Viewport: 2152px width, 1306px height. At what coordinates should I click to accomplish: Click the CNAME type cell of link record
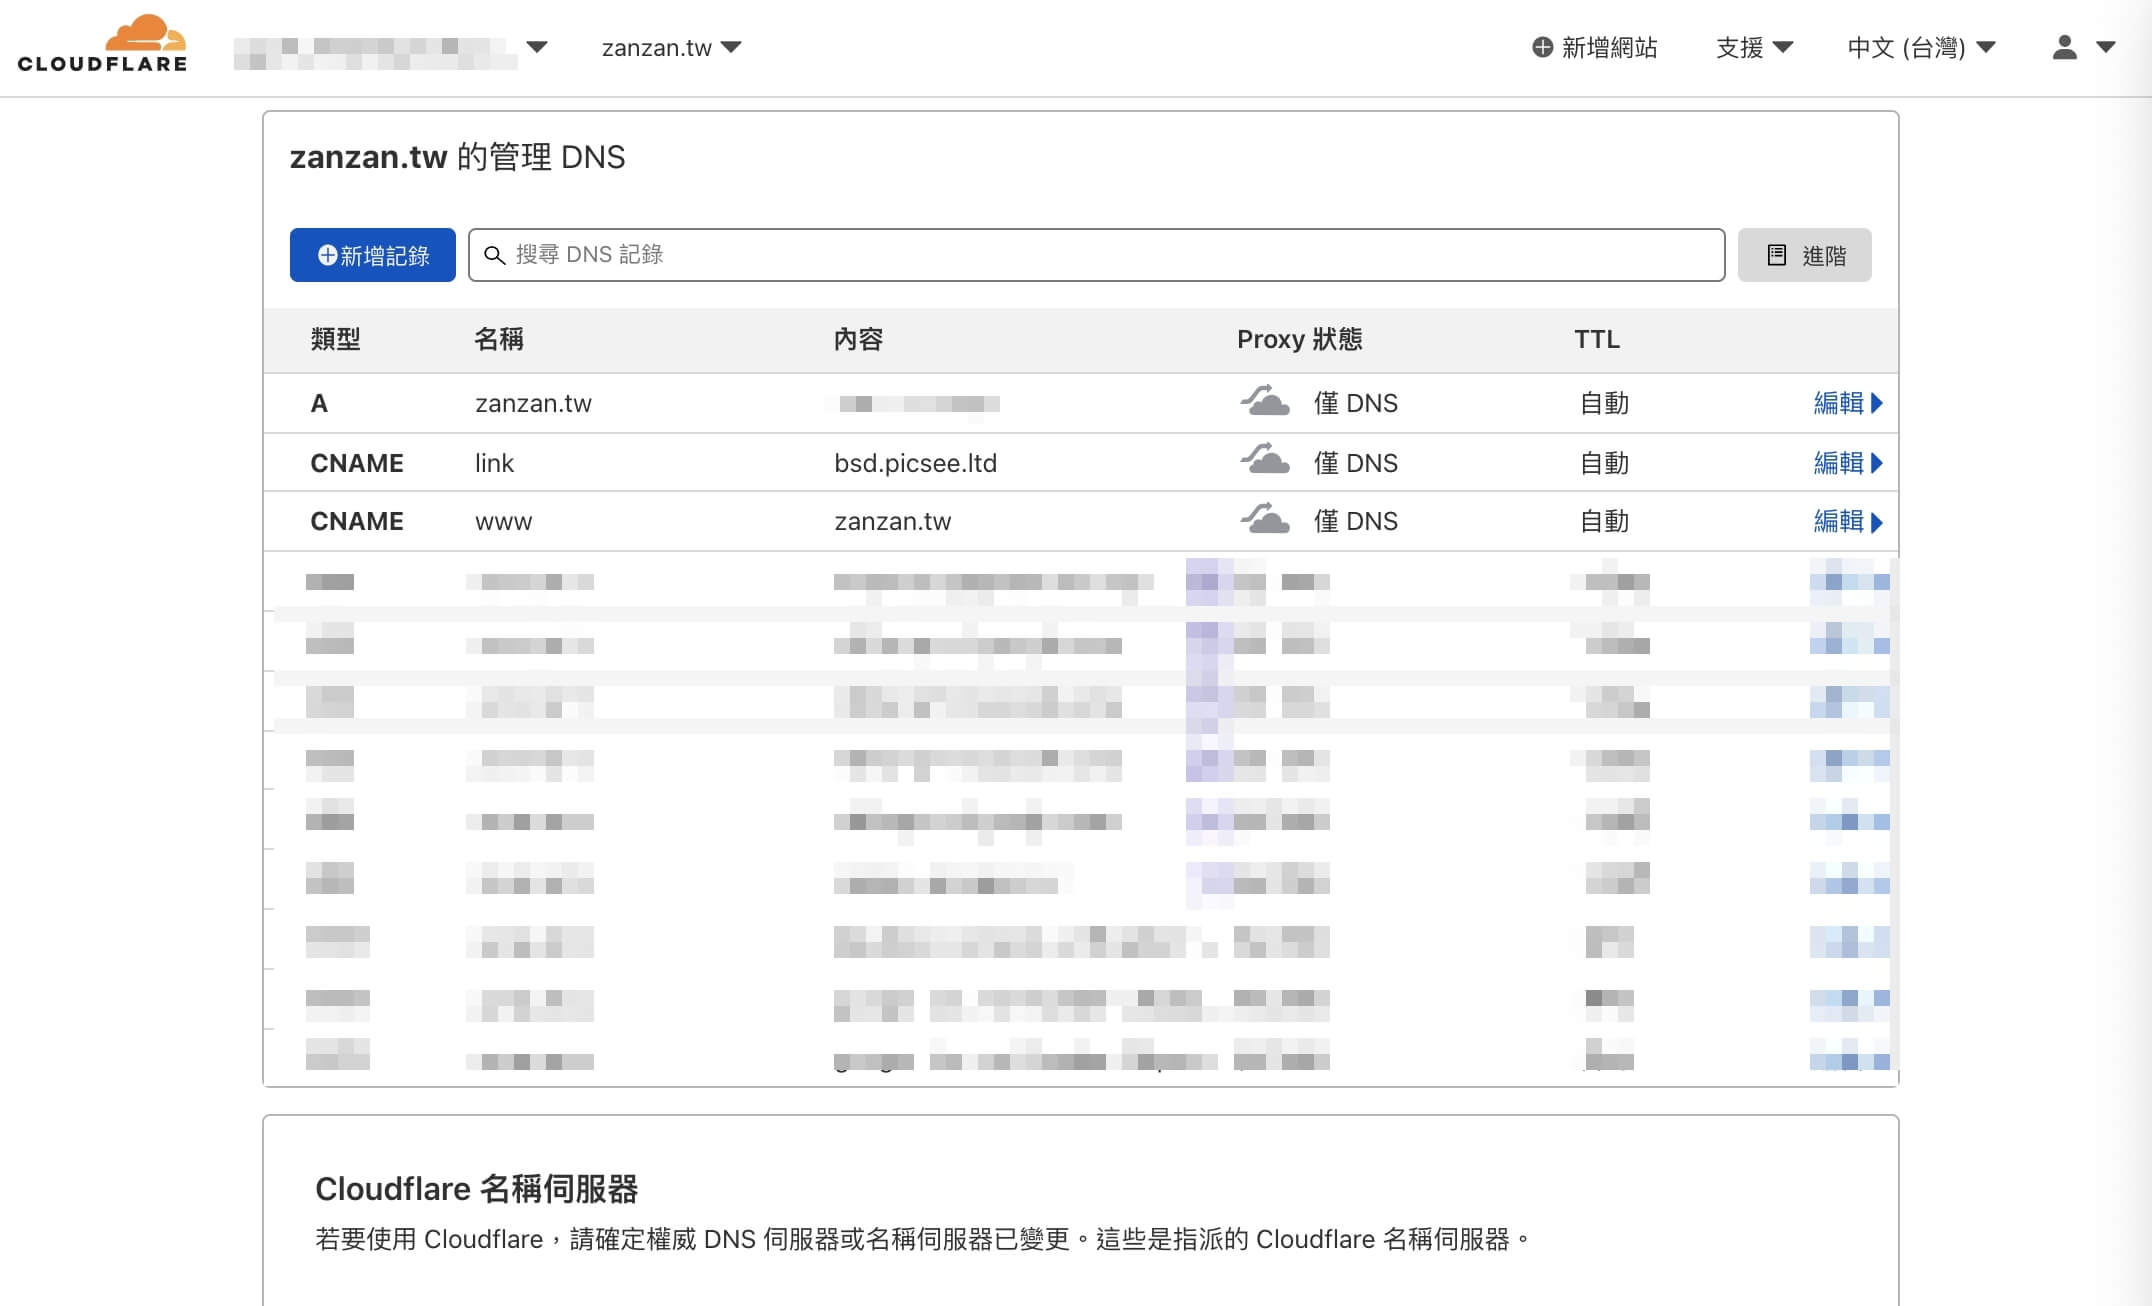click(x=357, y=463)
